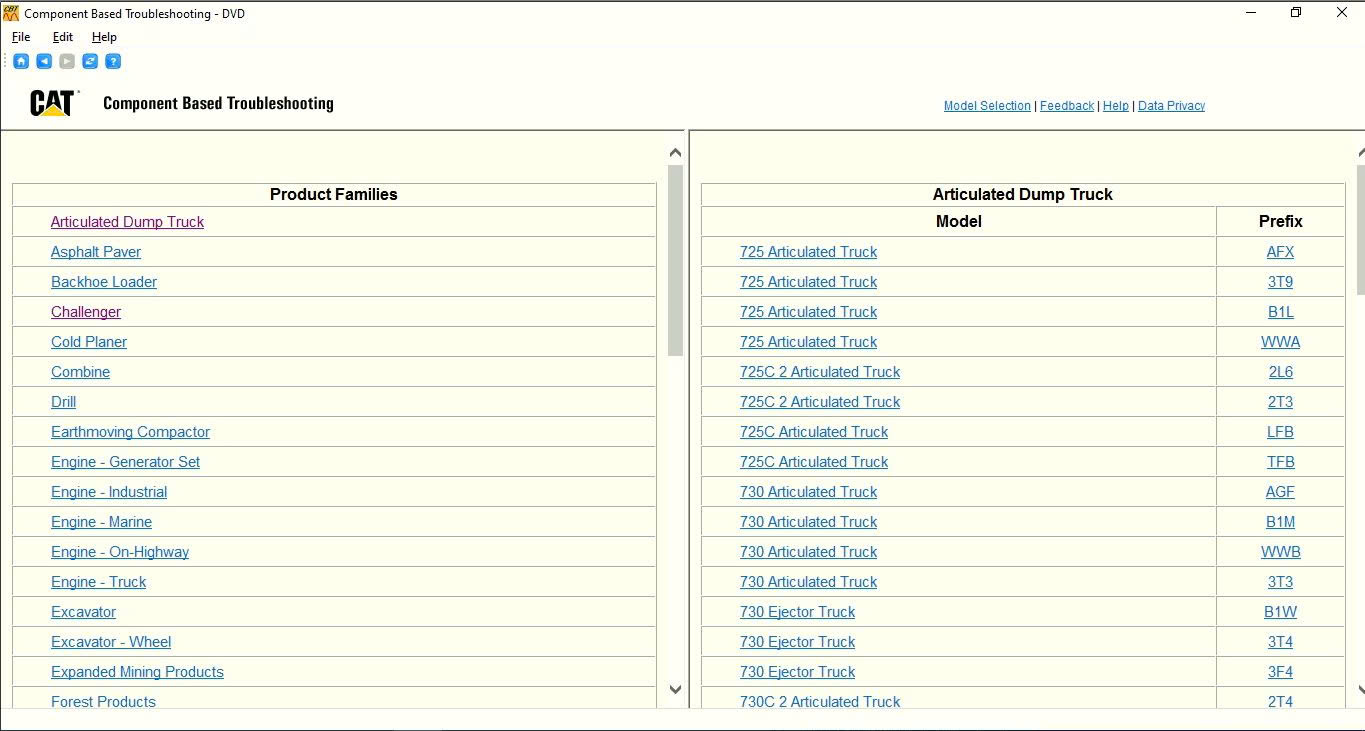Select Engine - On-Highway family

[x=120, y=552]
